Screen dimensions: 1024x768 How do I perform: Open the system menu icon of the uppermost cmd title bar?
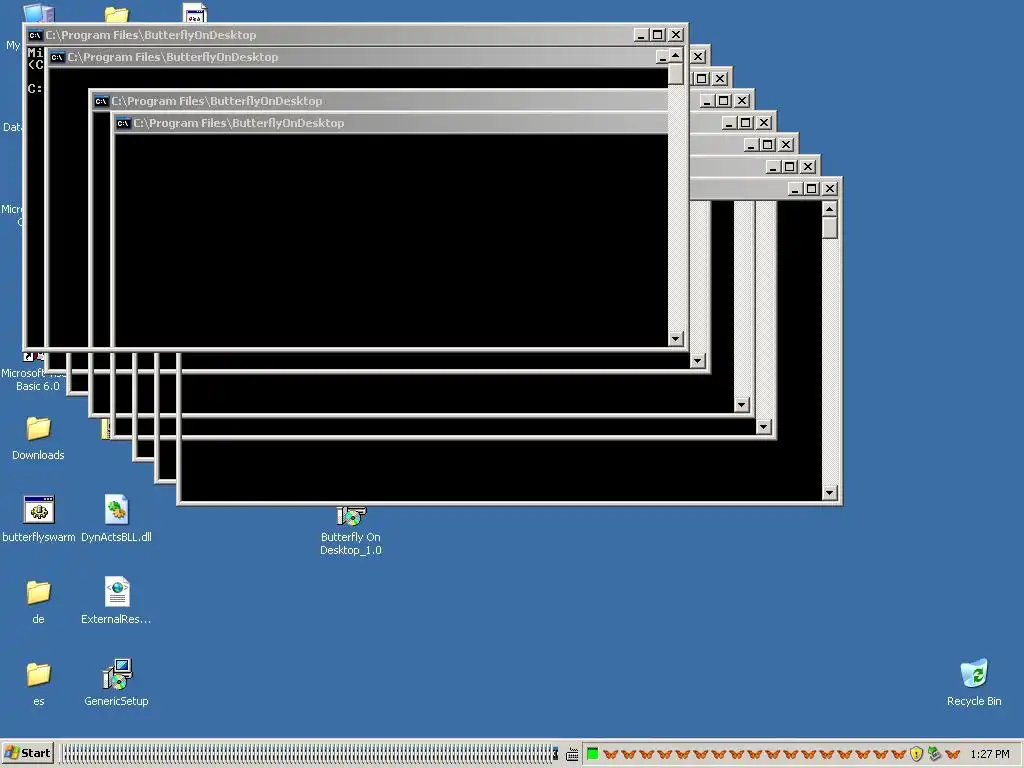point(35,35)
